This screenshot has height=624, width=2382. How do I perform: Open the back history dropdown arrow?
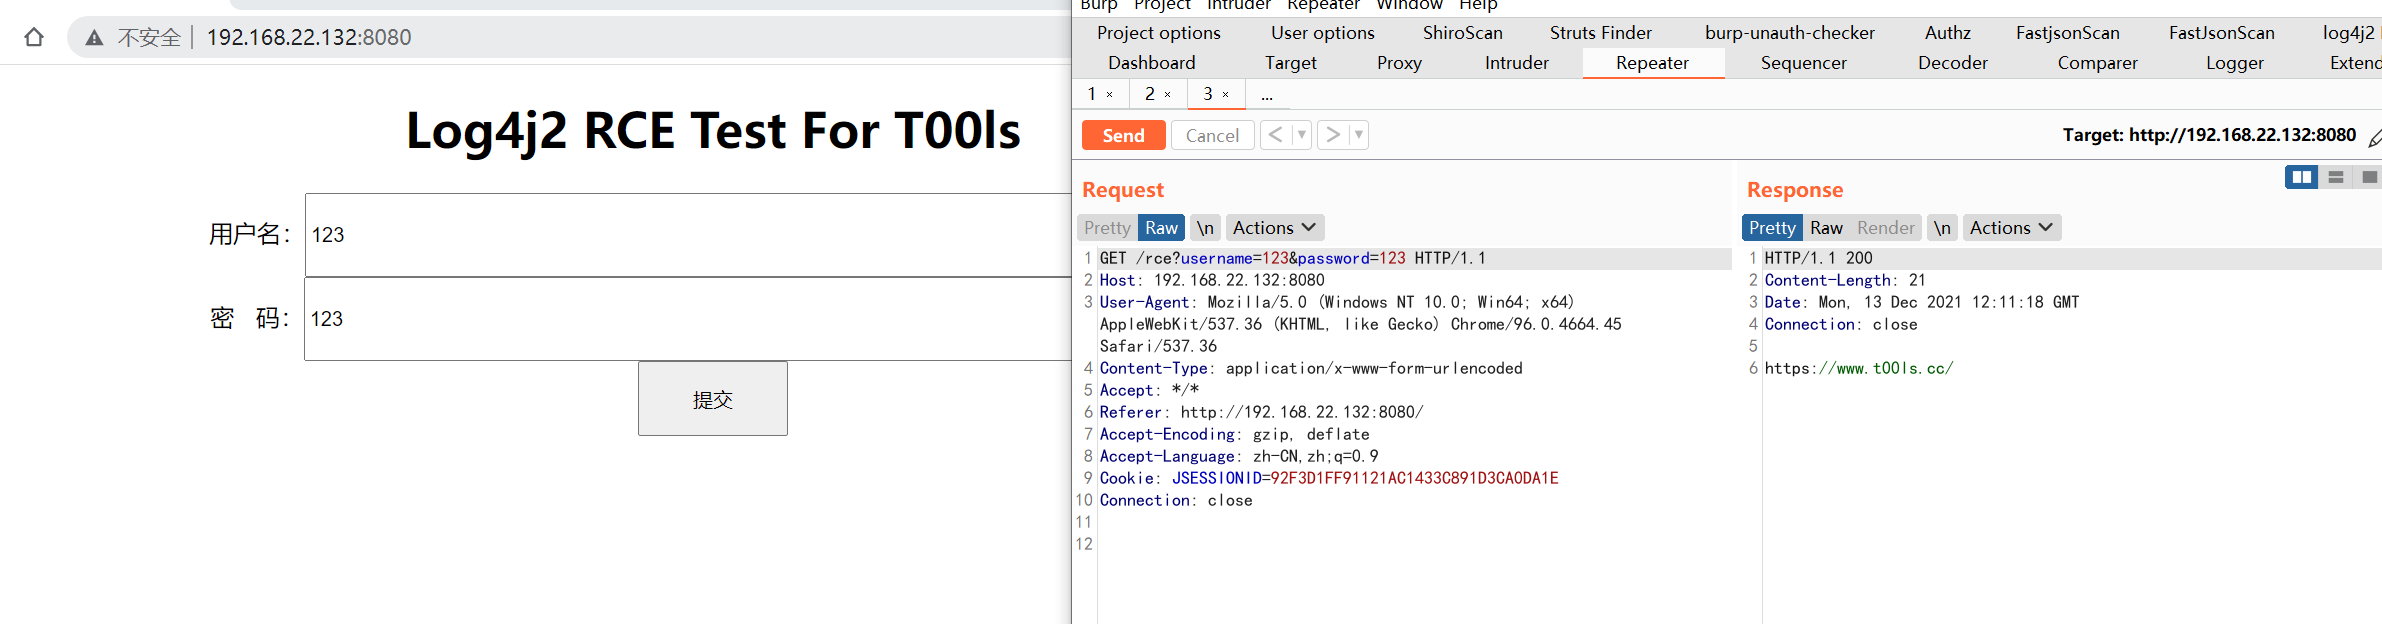tap(1301, 135)
